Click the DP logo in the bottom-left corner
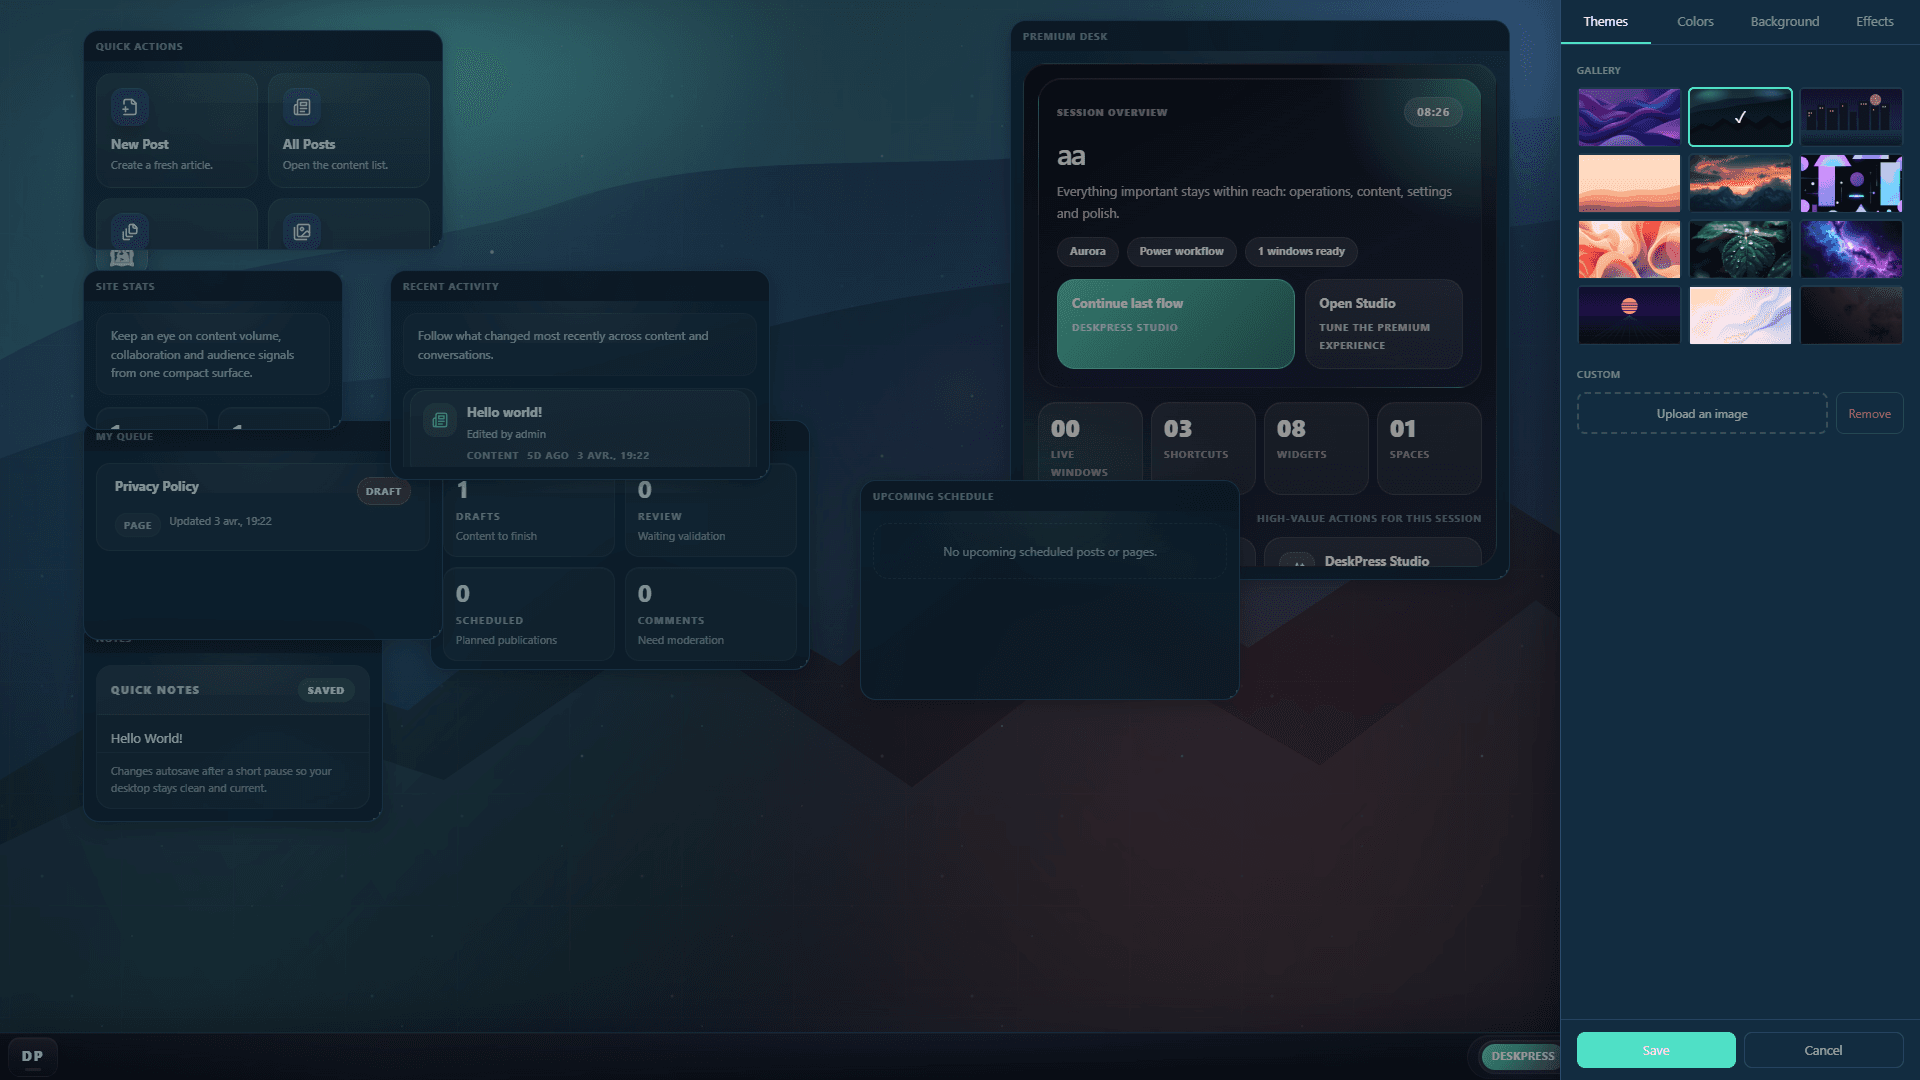Image resolution: width=1920 pixels, height=1080 pixels. [33, 1055]
